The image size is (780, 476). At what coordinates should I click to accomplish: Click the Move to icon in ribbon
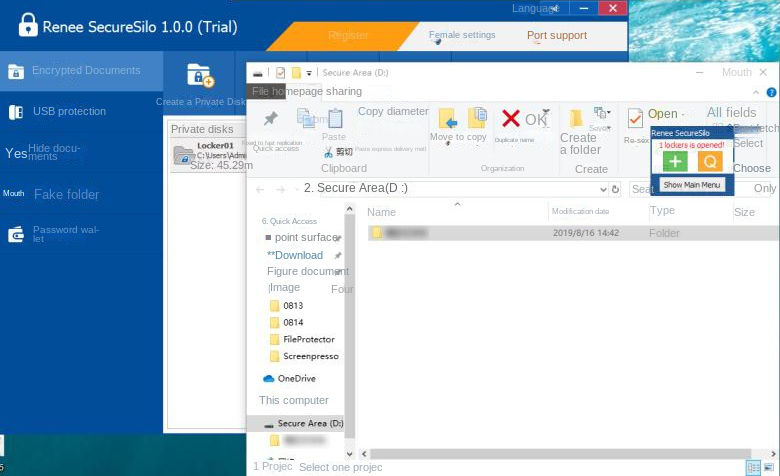(447, 119)
